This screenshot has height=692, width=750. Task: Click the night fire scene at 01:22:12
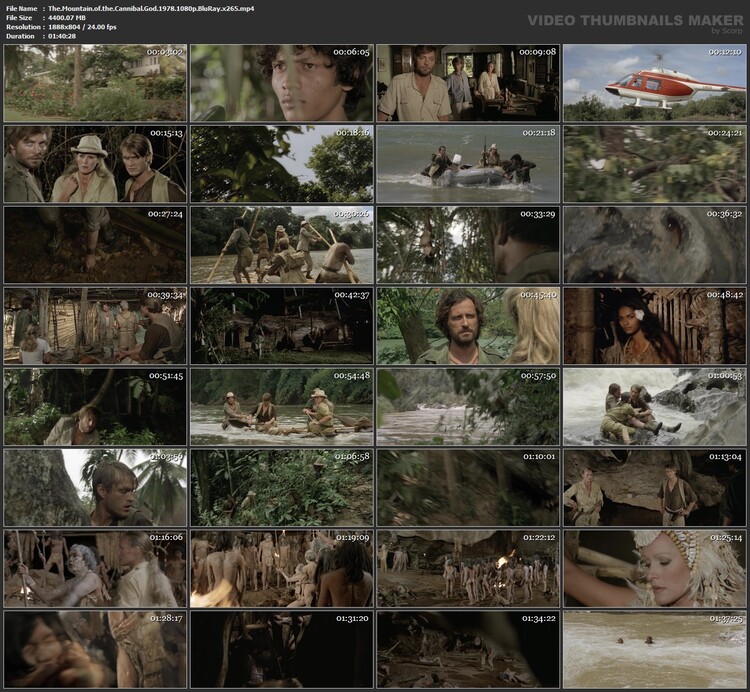[467, 568]
